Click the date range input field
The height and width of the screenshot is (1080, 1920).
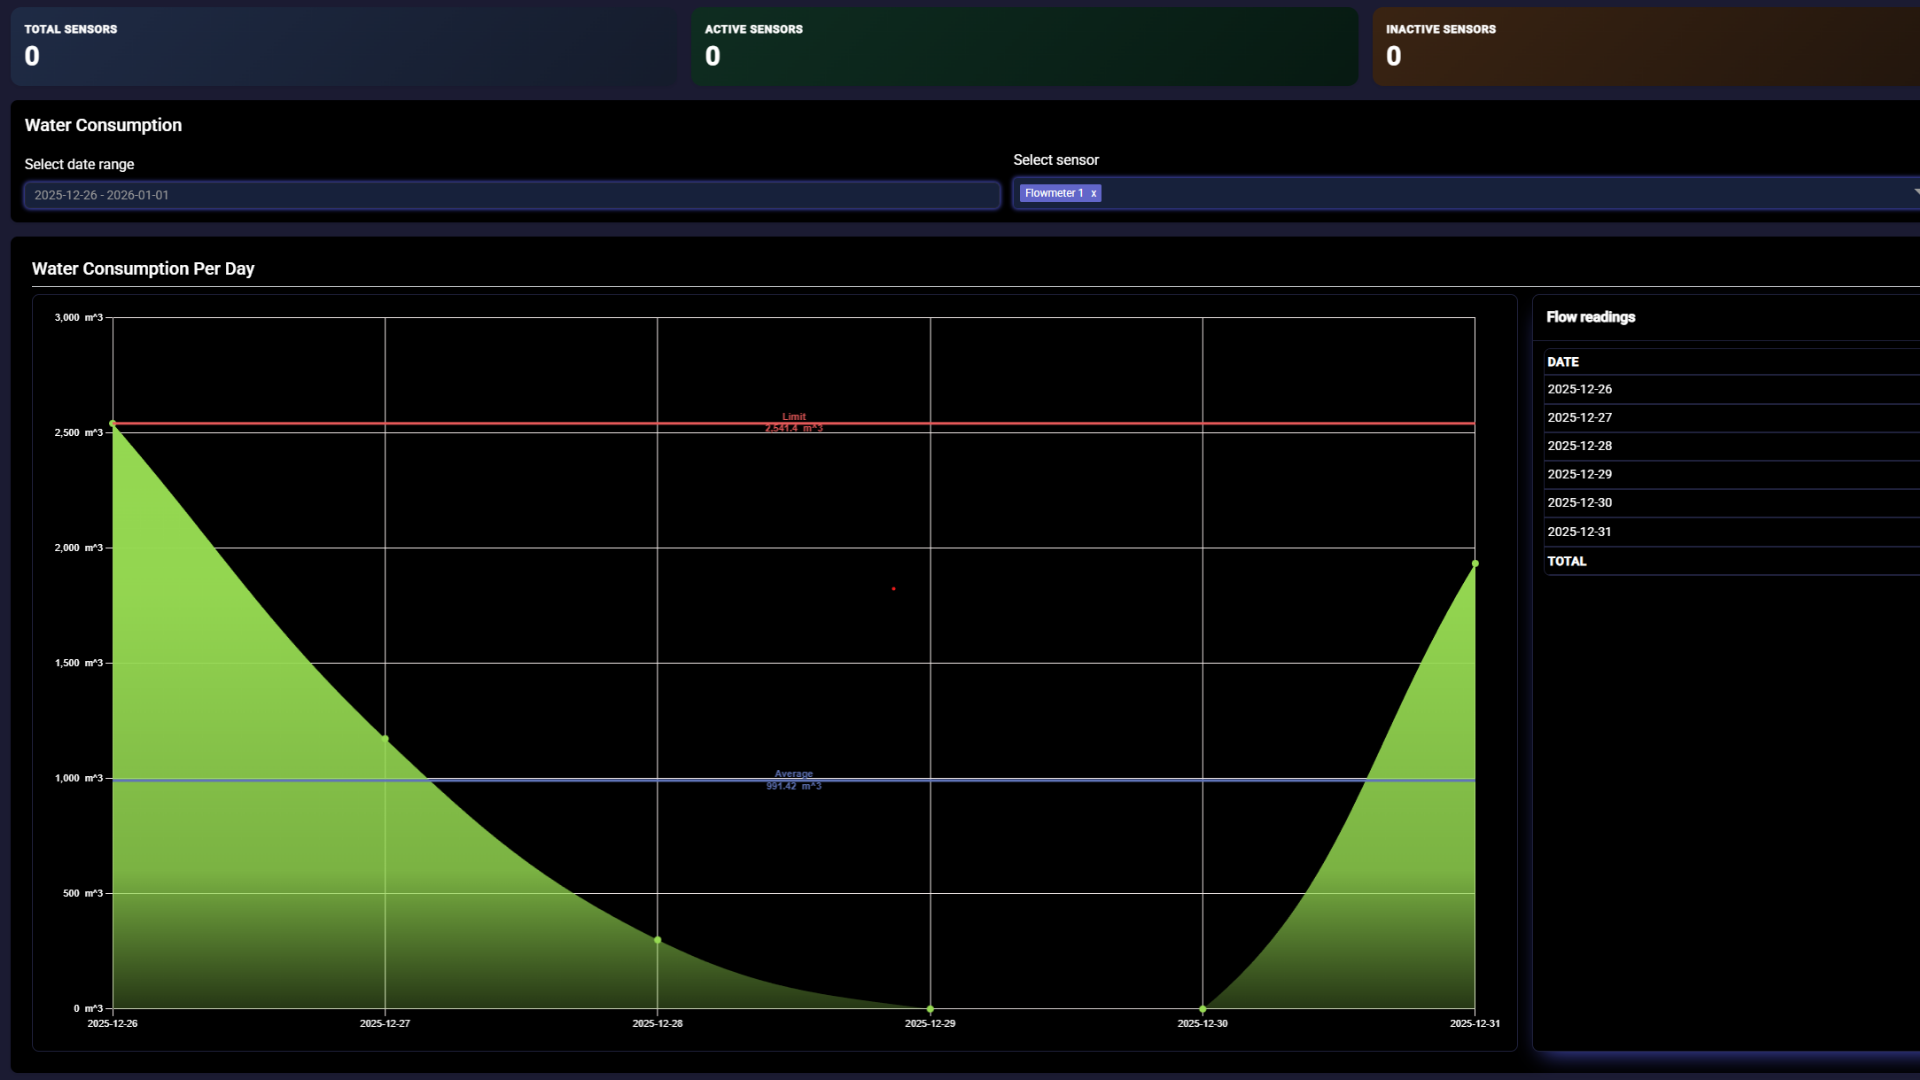click(512, 195)
